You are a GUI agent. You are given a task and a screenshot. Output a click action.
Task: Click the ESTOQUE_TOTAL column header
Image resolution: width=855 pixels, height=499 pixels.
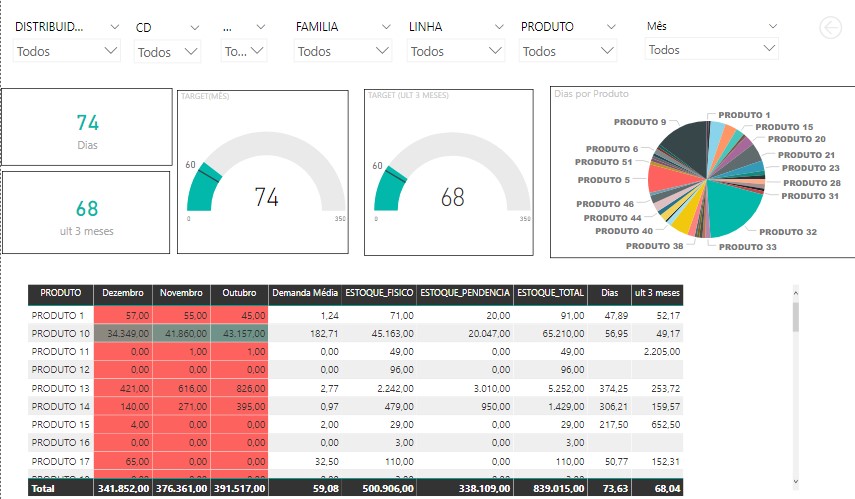[549, 294]
